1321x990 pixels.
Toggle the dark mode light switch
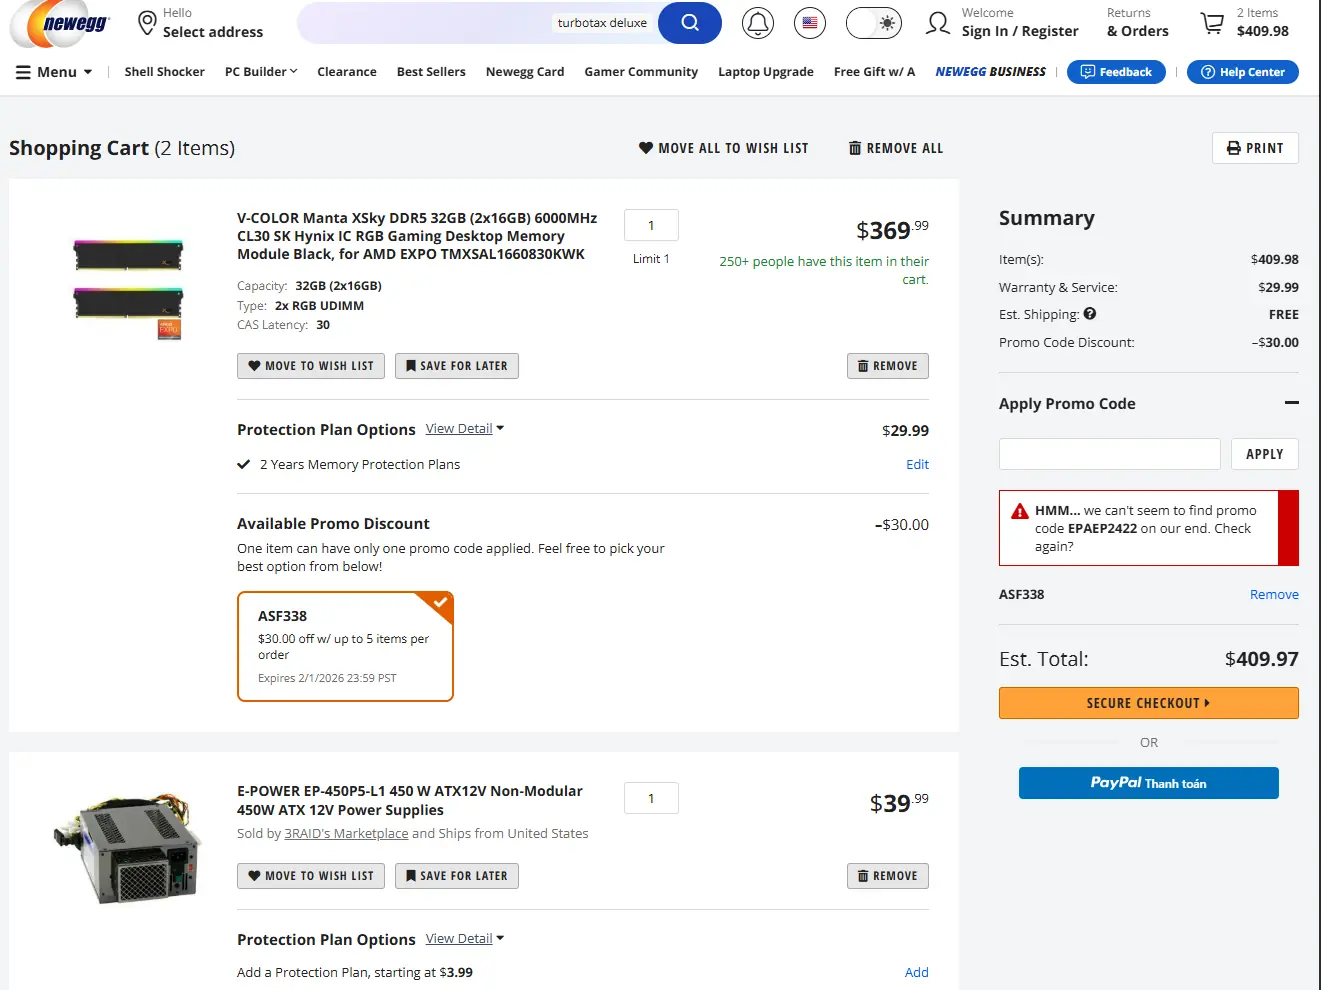(874, 23)
